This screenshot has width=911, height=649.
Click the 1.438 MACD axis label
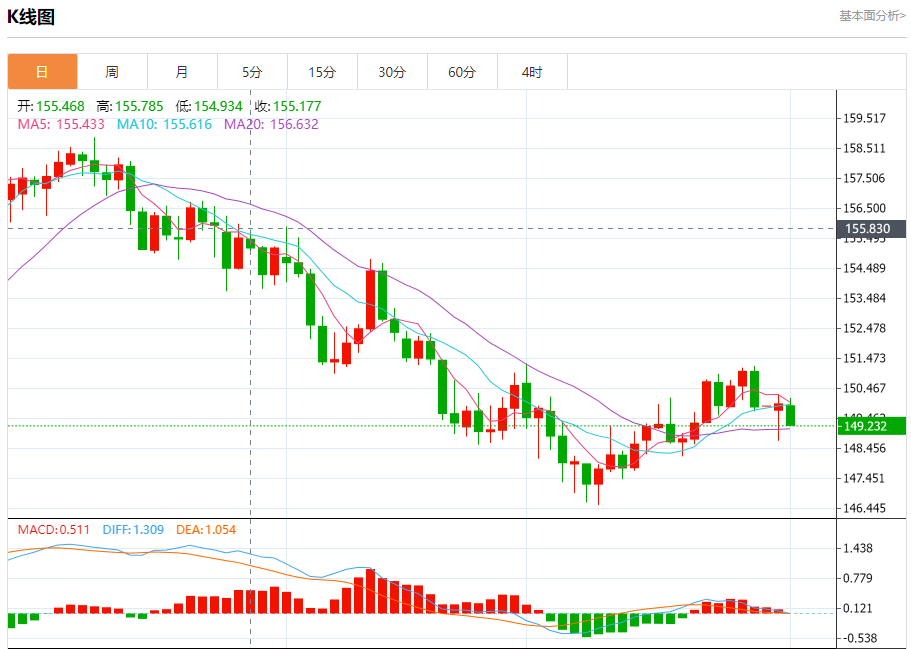858,548
